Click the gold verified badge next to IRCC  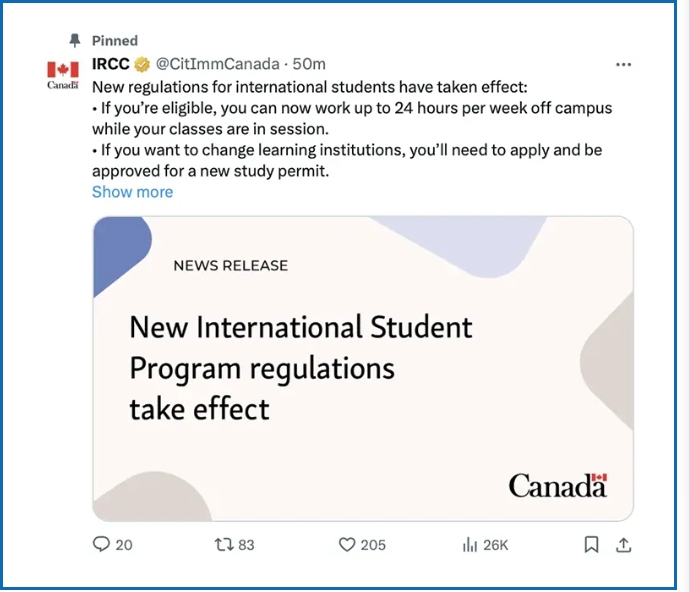[x=142, y=64]
